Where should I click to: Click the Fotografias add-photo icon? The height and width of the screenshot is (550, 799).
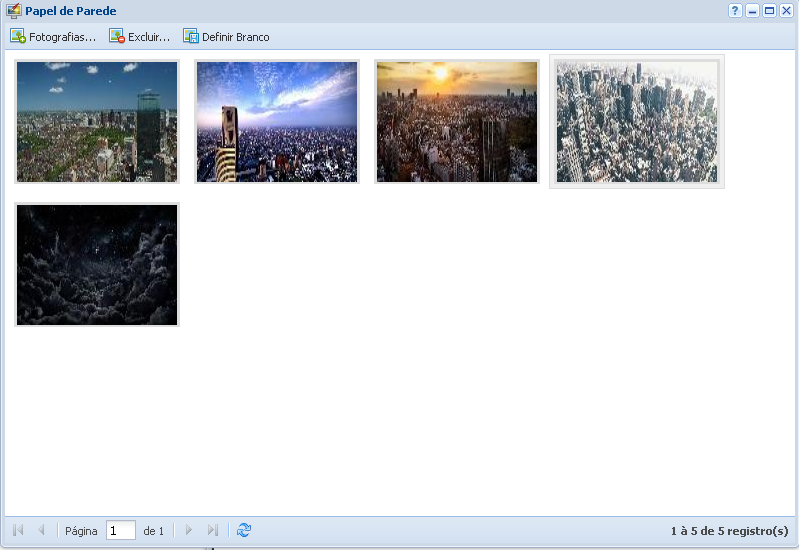(x=18, y=37)
